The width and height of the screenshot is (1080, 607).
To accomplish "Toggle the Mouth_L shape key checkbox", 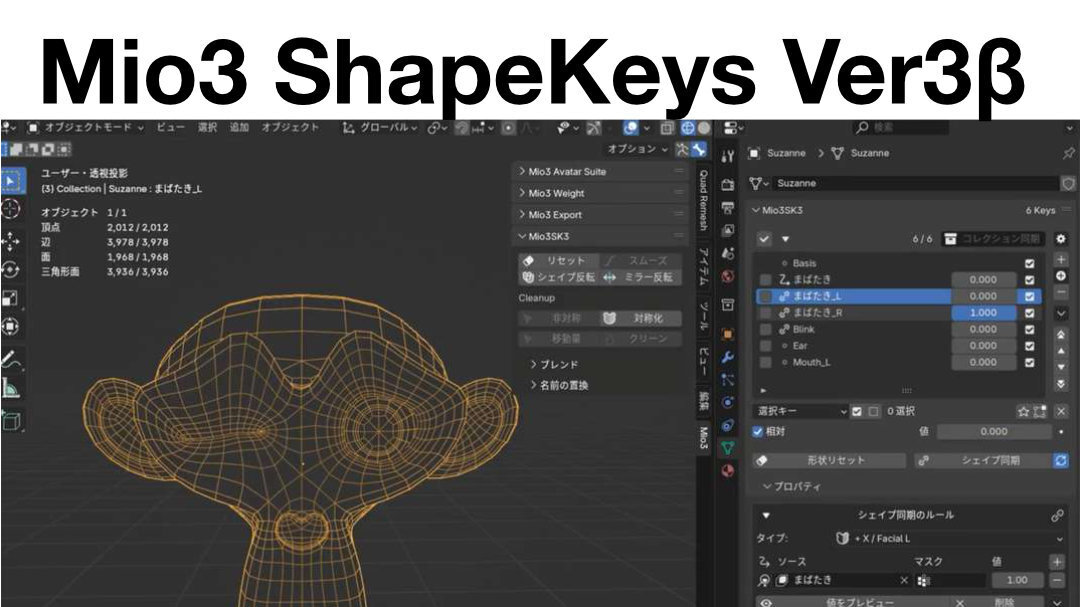I will pyautogui.click(x=1029, y=362).
